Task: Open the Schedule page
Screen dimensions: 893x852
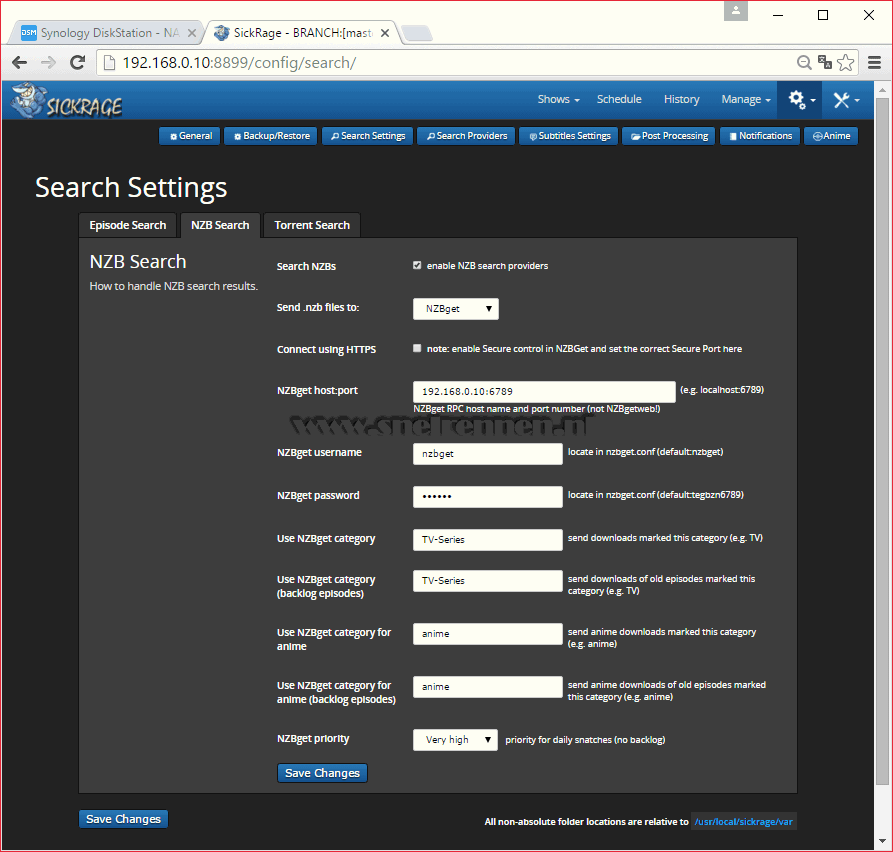Action: [619, 100]
